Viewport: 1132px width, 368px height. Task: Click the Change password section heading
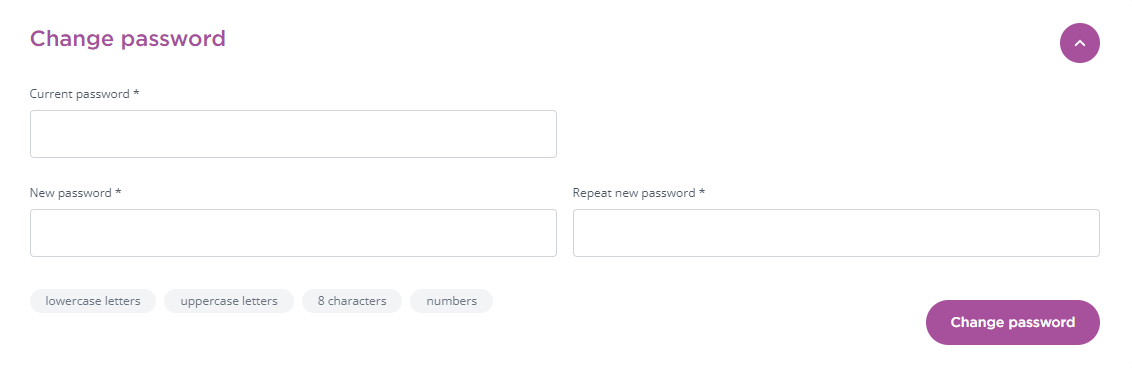(x=128, y=38)
